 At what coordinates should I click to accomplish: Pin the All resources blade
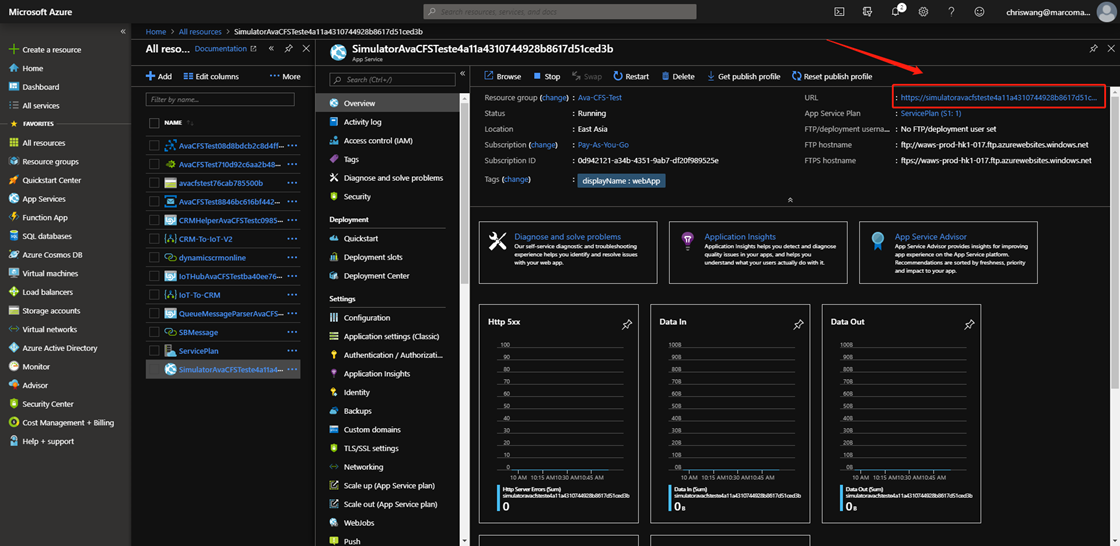pyautogui.click(x=289, y=49)
